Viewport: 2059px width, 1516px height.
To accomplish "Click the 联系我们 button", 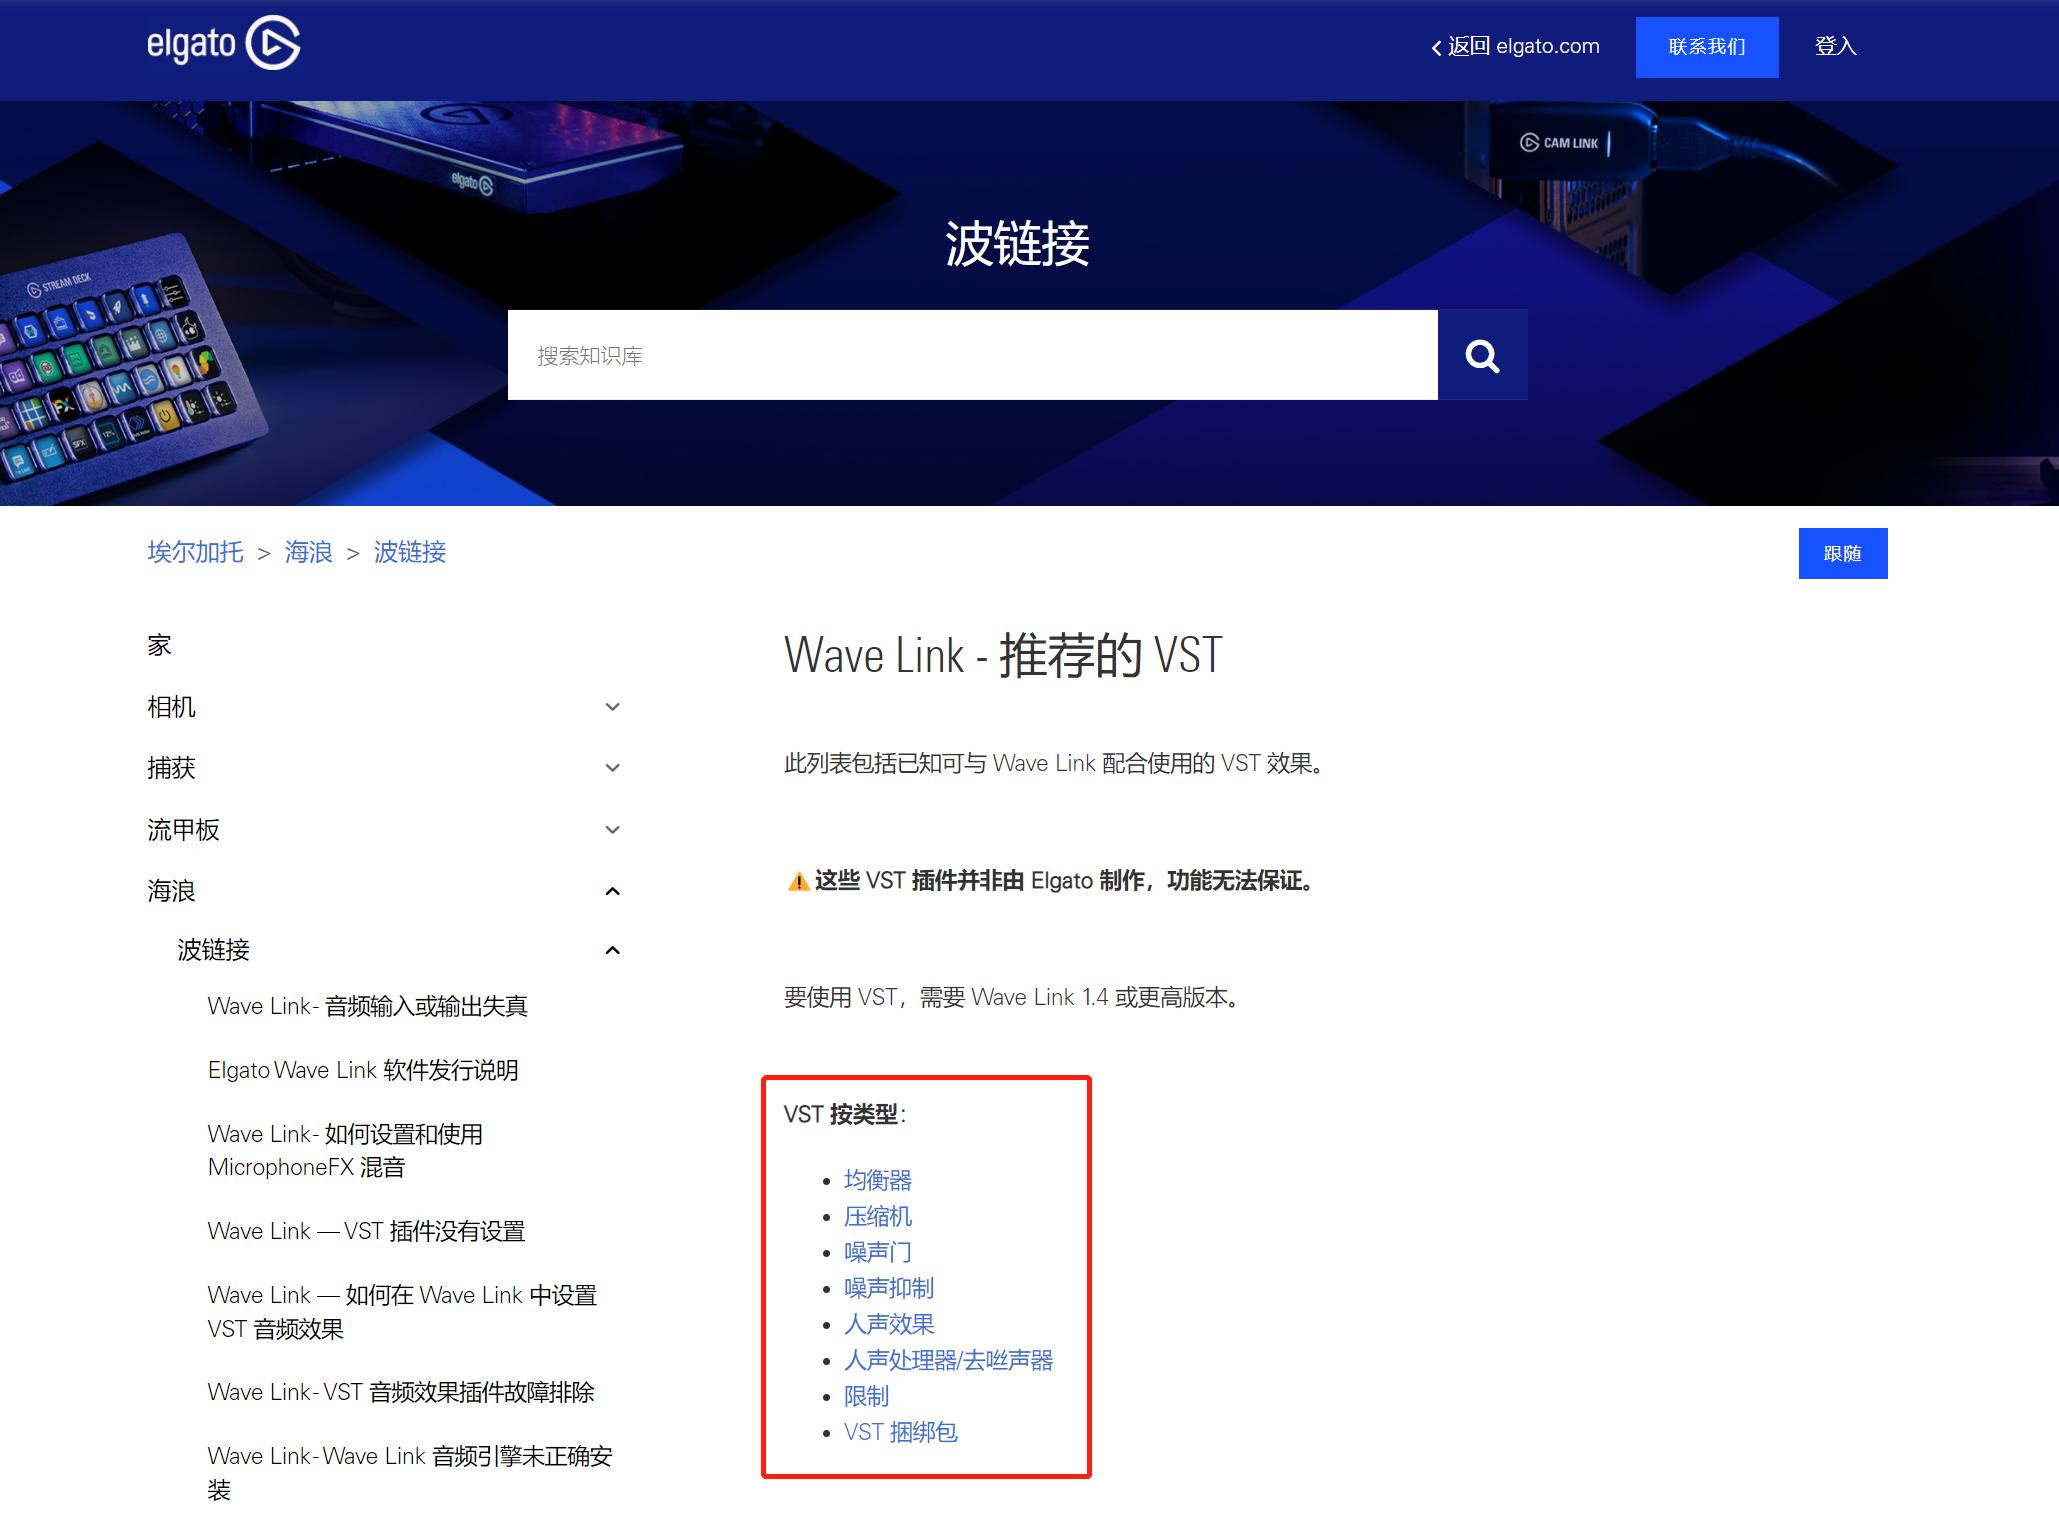I will [x=1707, y=46].
